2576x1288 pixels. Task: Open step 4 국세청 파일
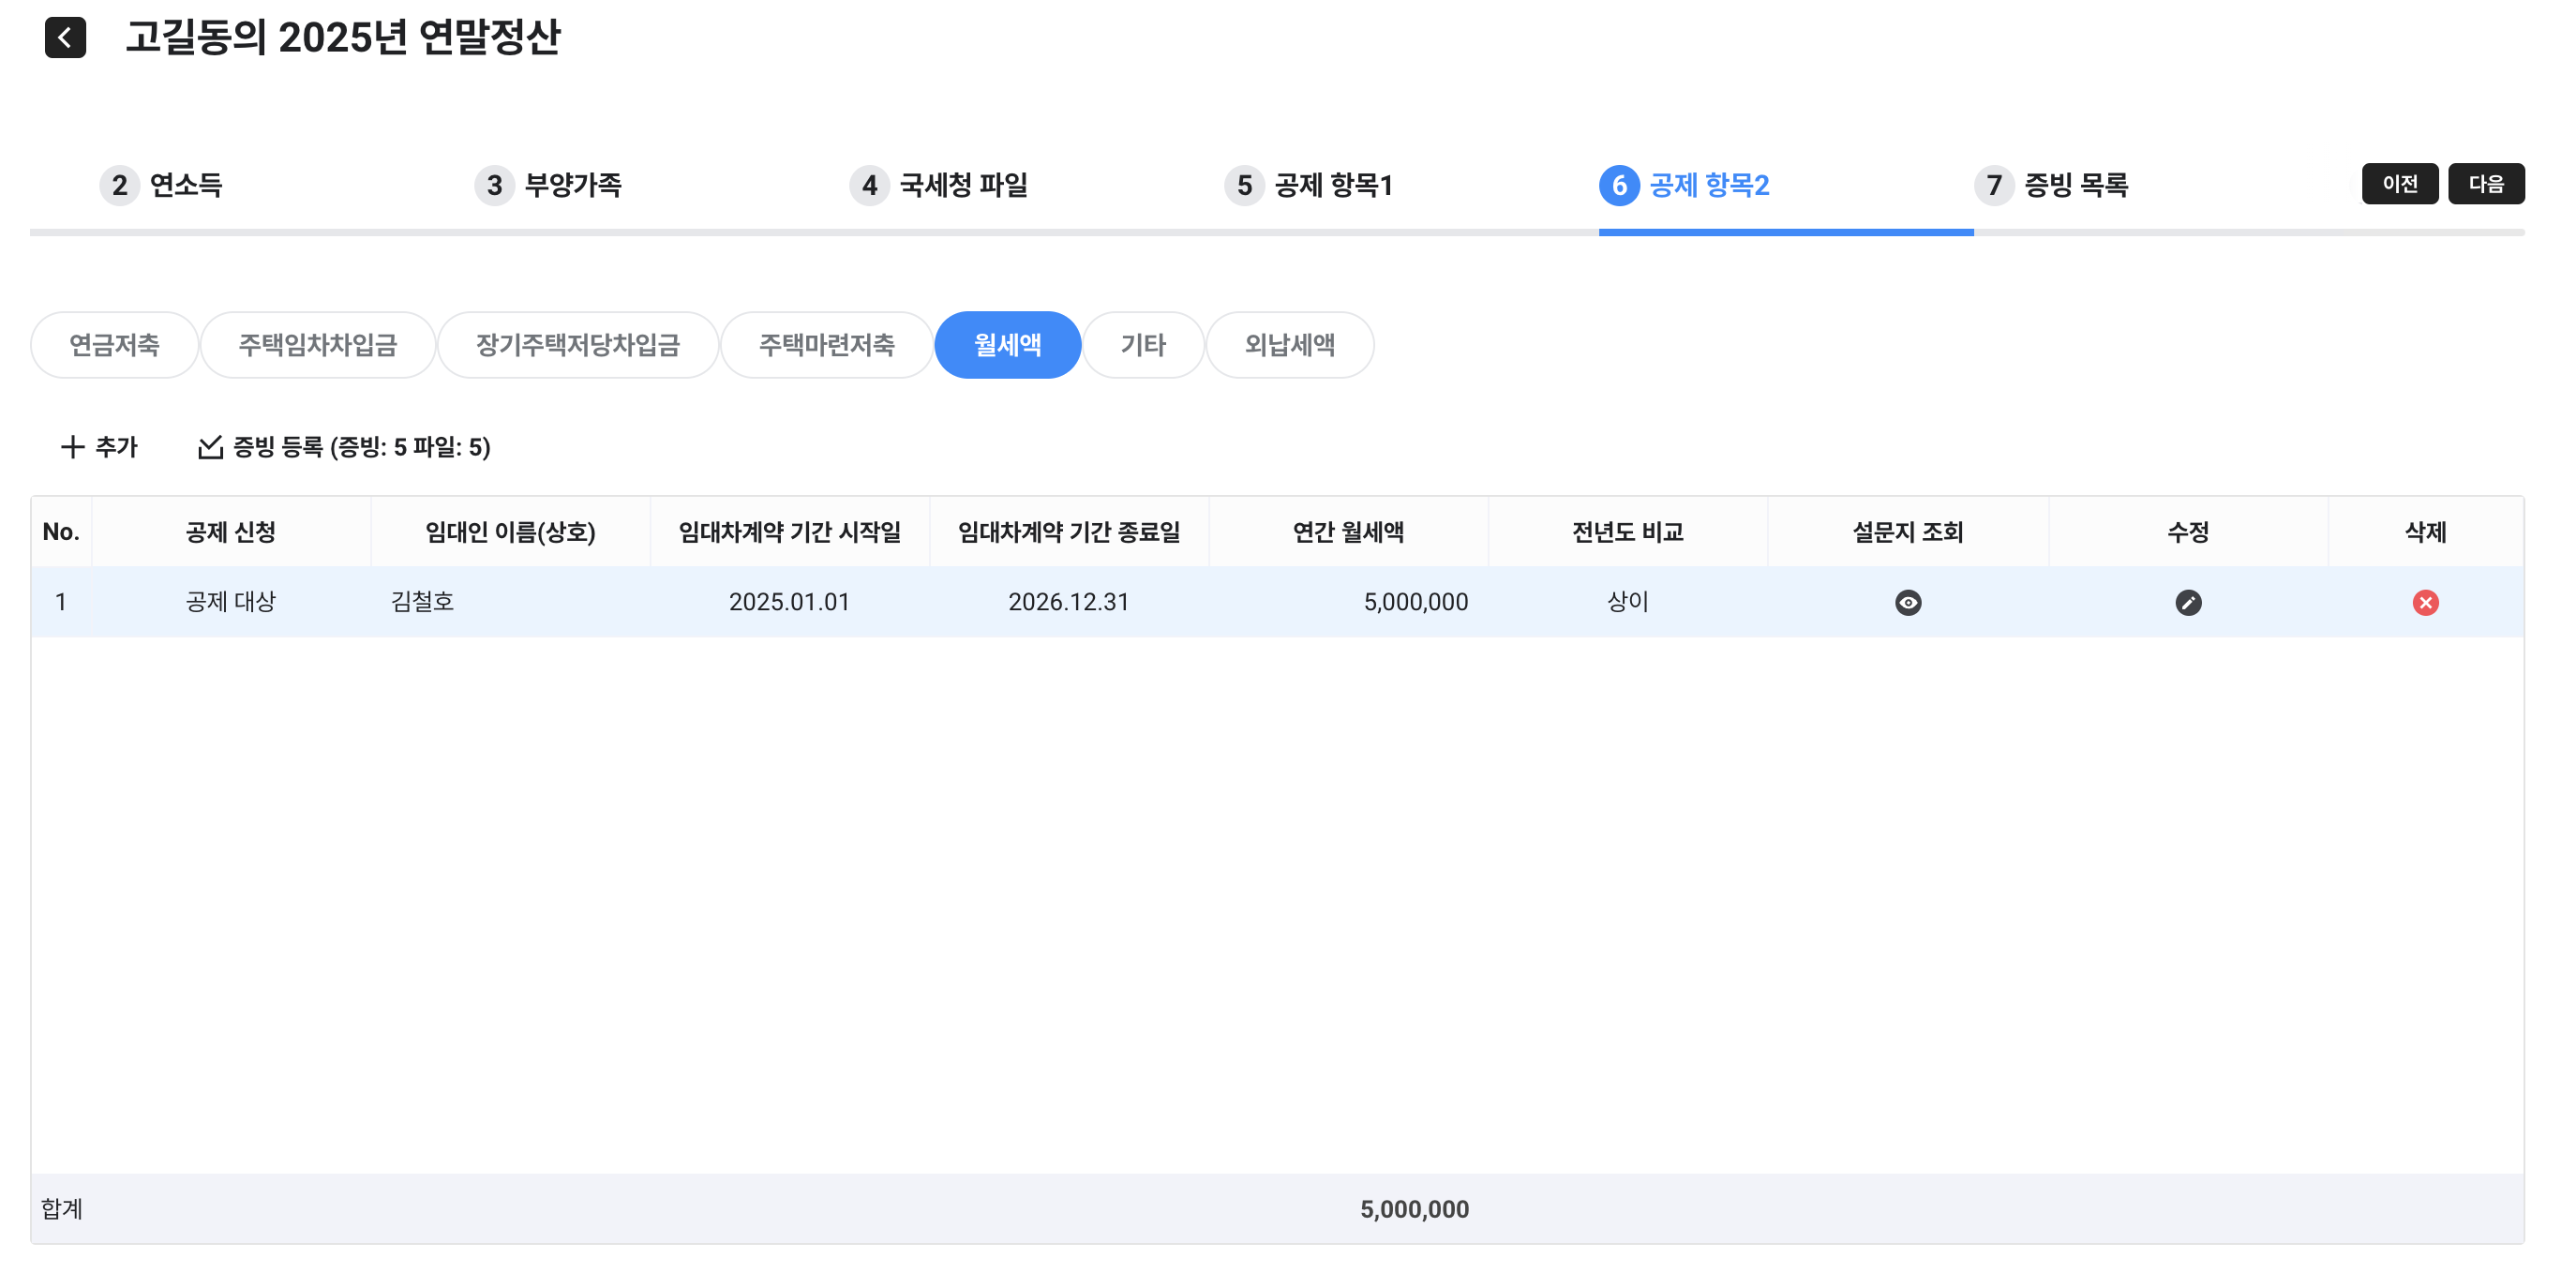[x=939, y=185]
